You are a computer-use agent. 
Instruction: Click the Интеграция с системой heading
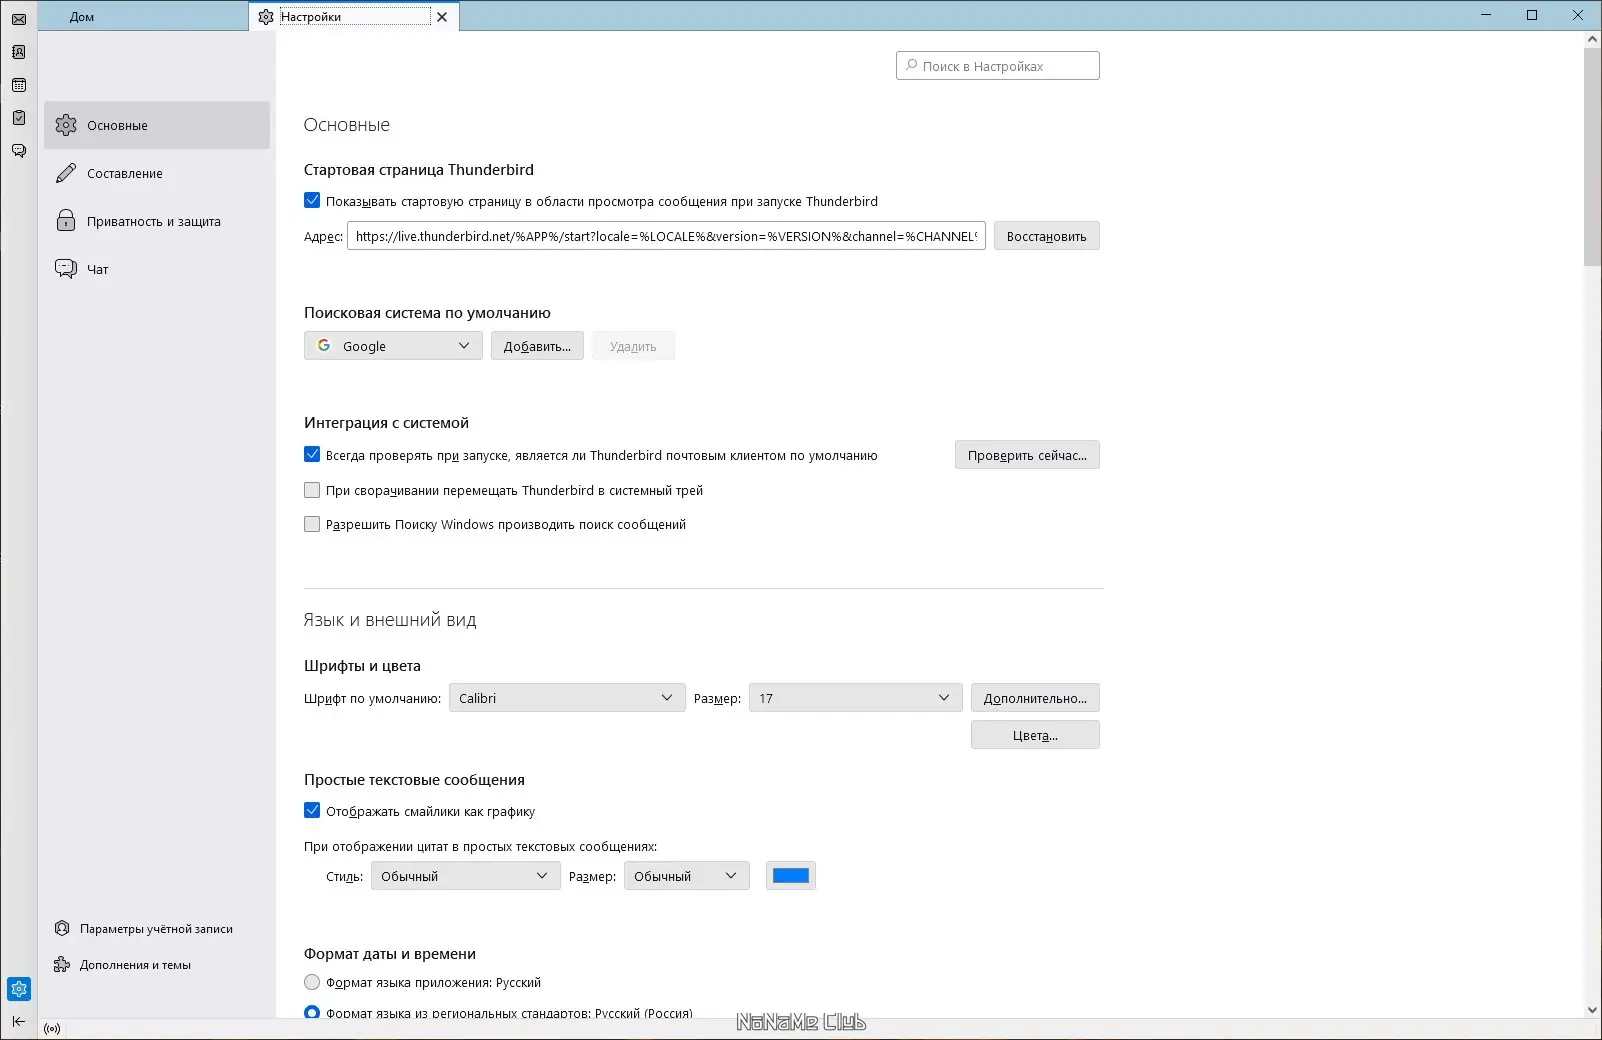[386, 423]
